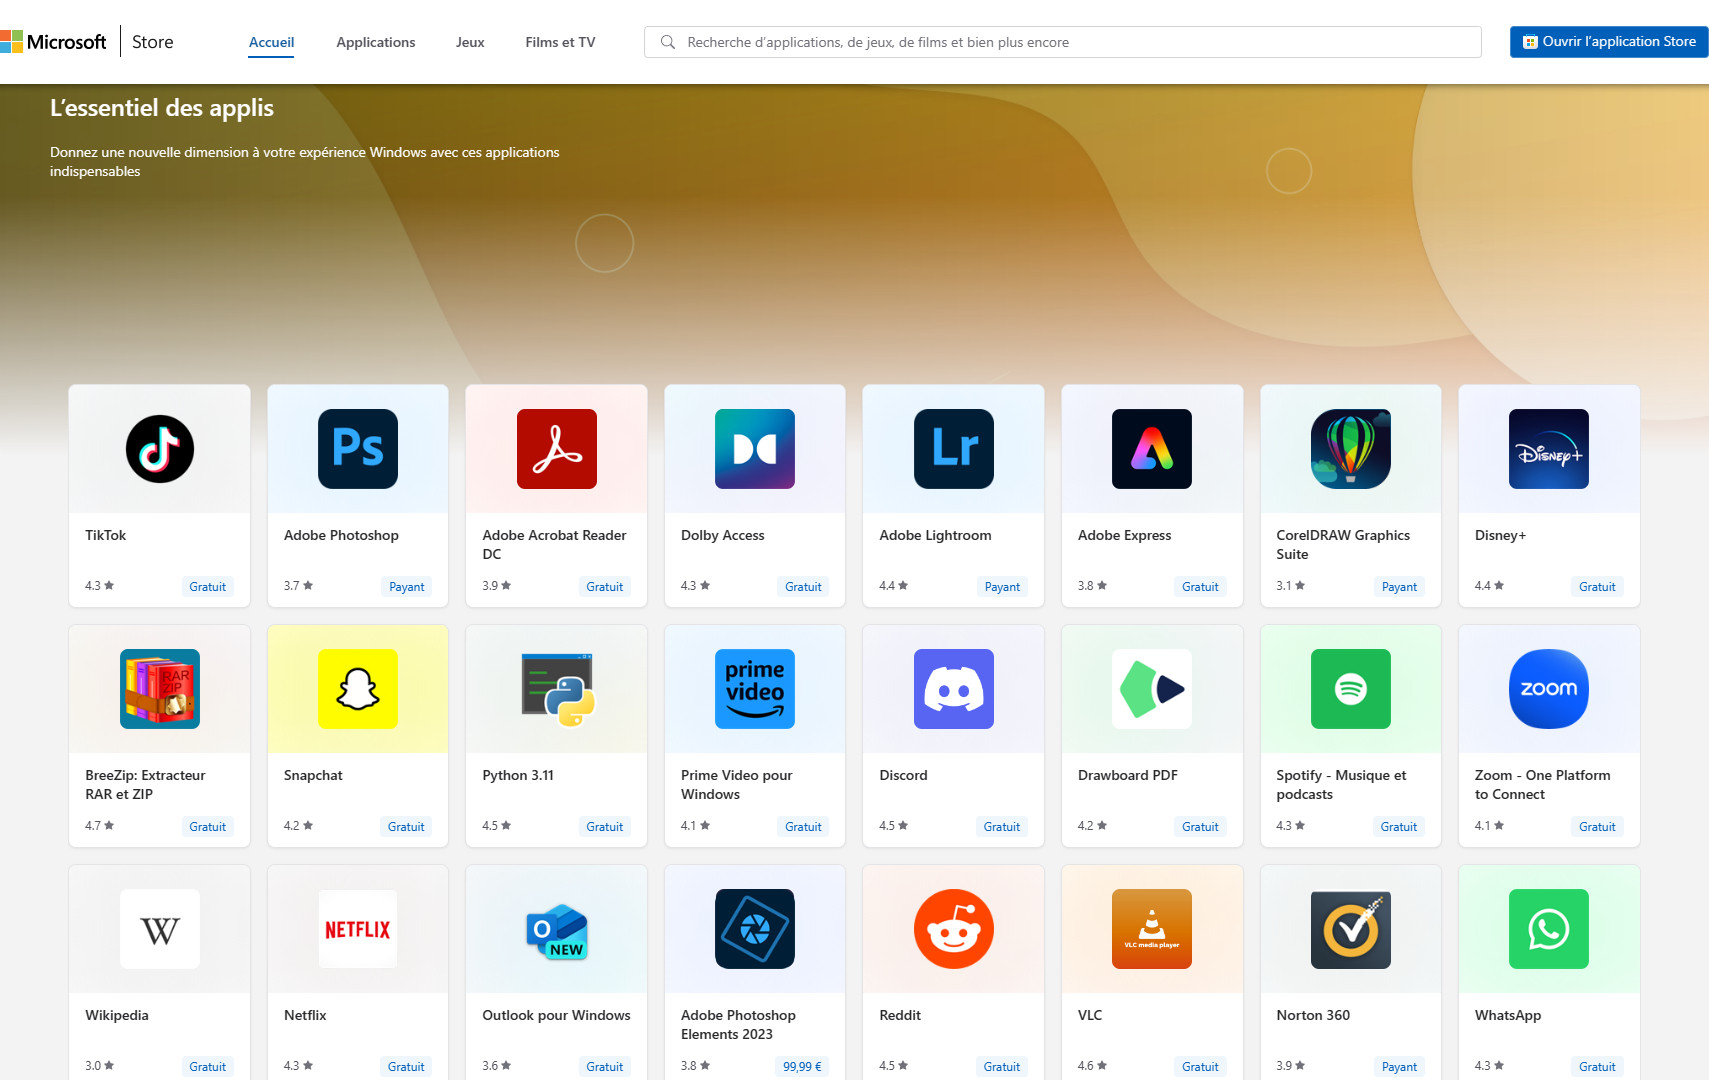Viewport: 1709px width, 1080px height.
Task: Go to the Jeux tab
Action: point(470,42)
